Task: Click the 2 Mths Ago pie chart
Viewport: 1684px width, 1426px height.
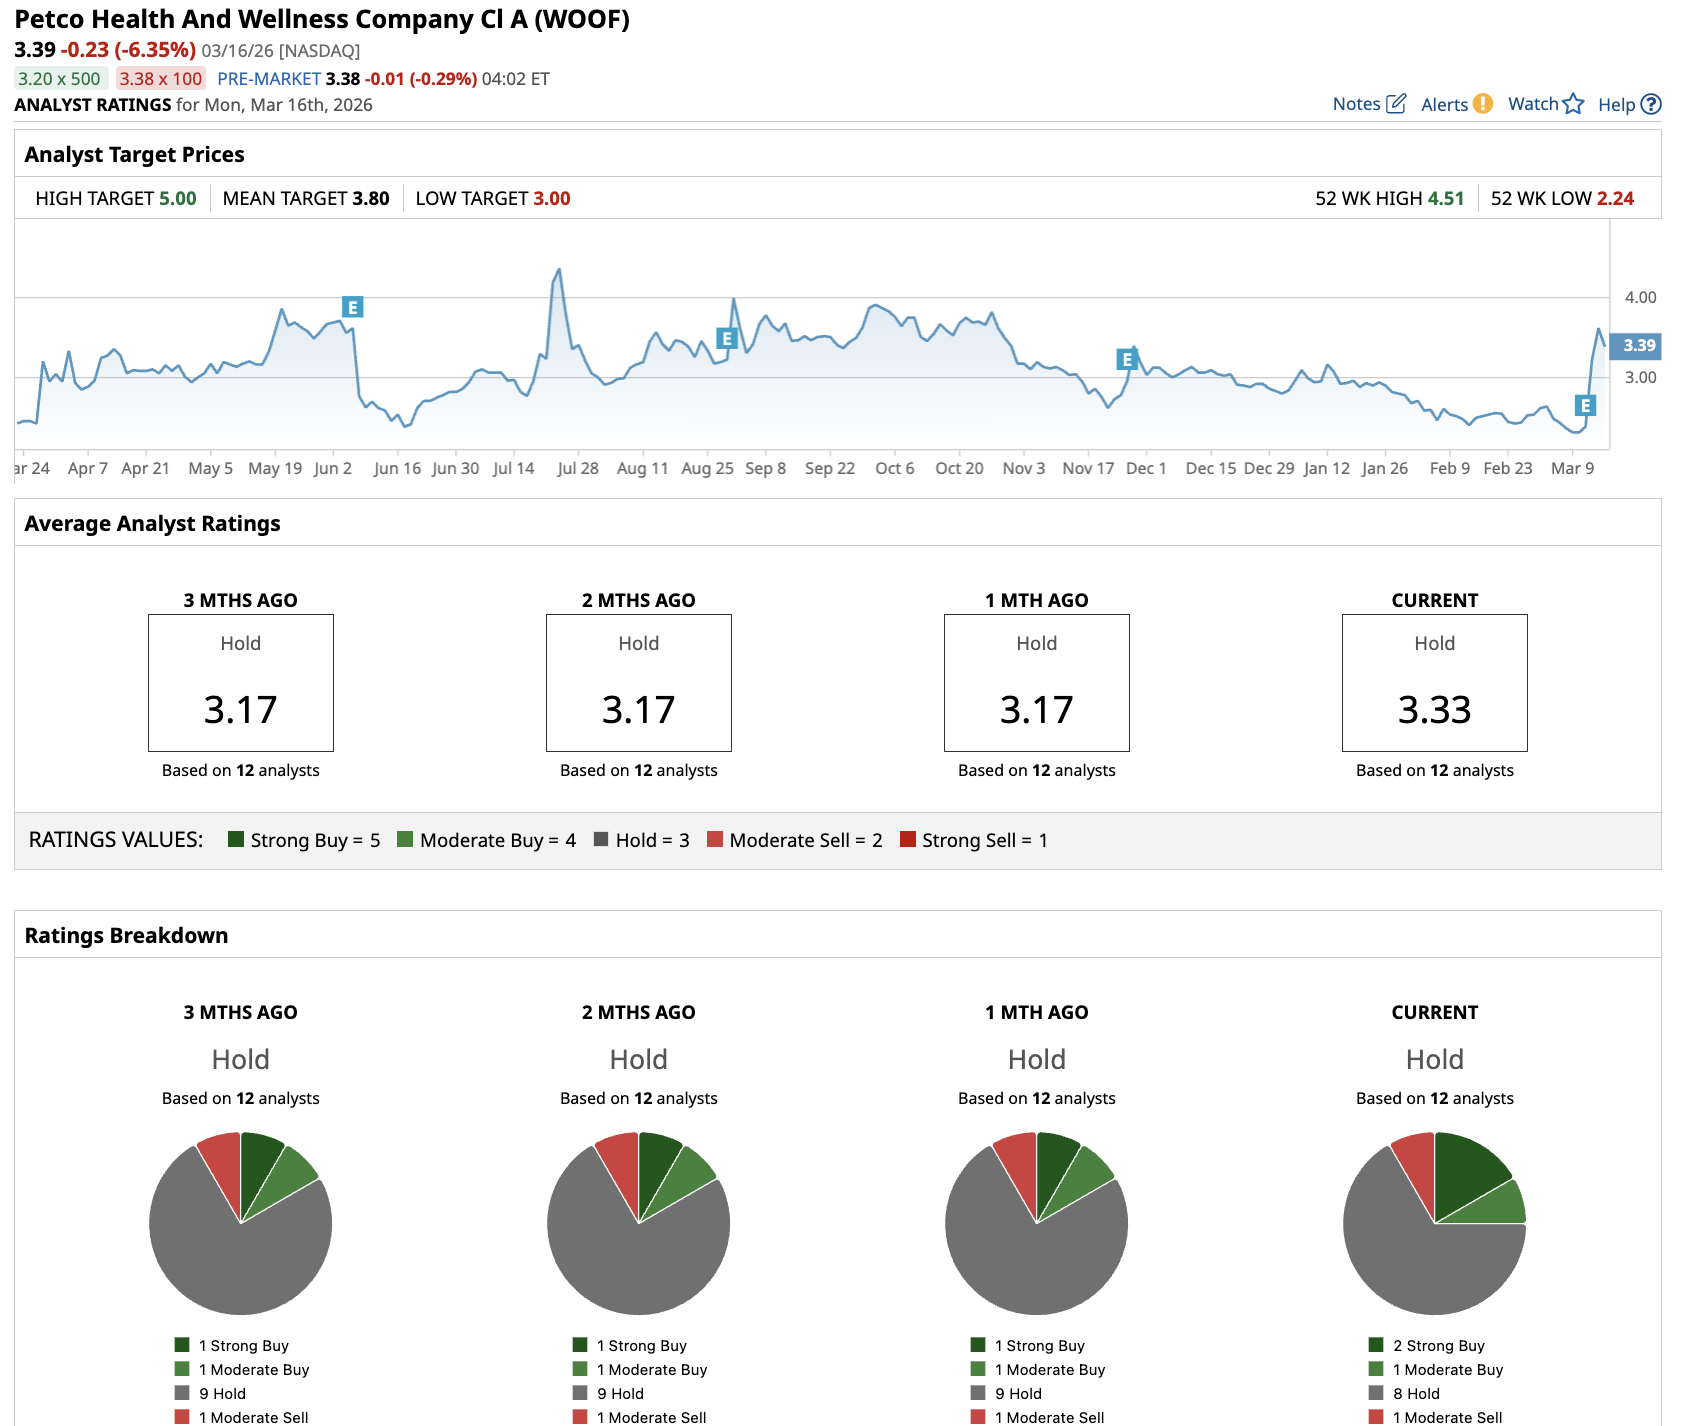Action: 638,1223
